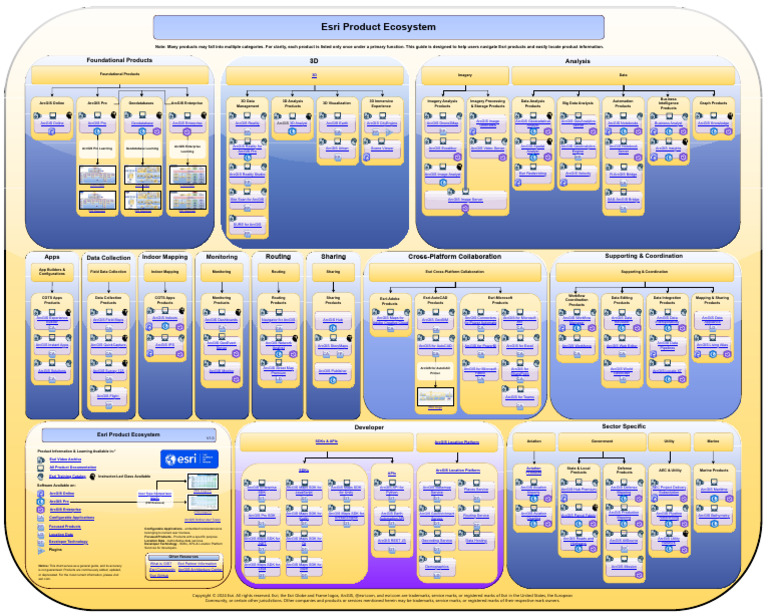This screenshot has height=616, width=768.
Task: Click the training head icon on ArcGIS 3D Analyst card
Action: coord(309,116)
